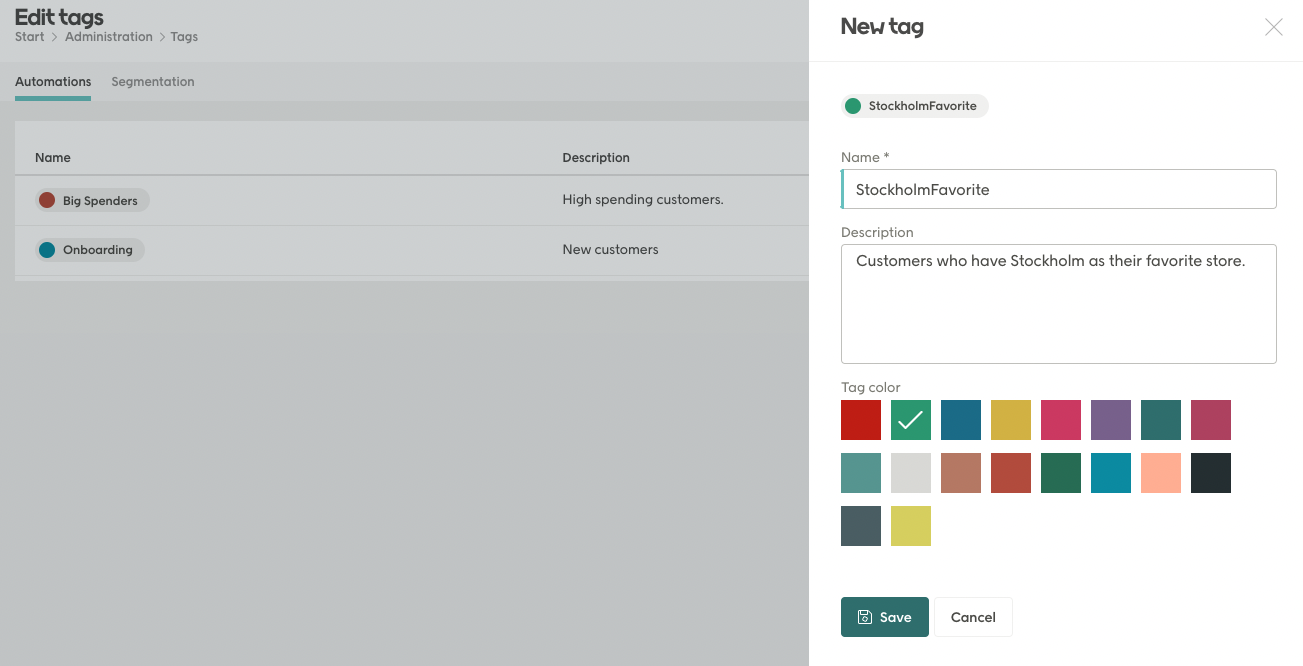Choose the light gray tag color
The image size is (1303, 666).
click(910, 472)
